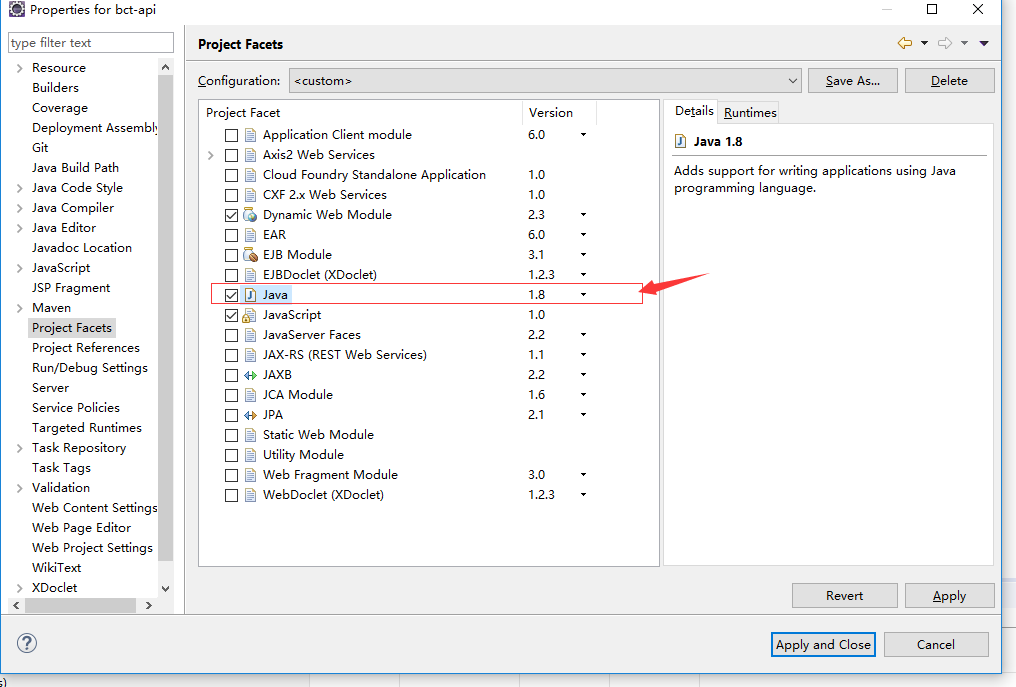
Task: Click the CXF 2.x Web Services document icon
Action: pyautogui.click(x=250, y=195)
